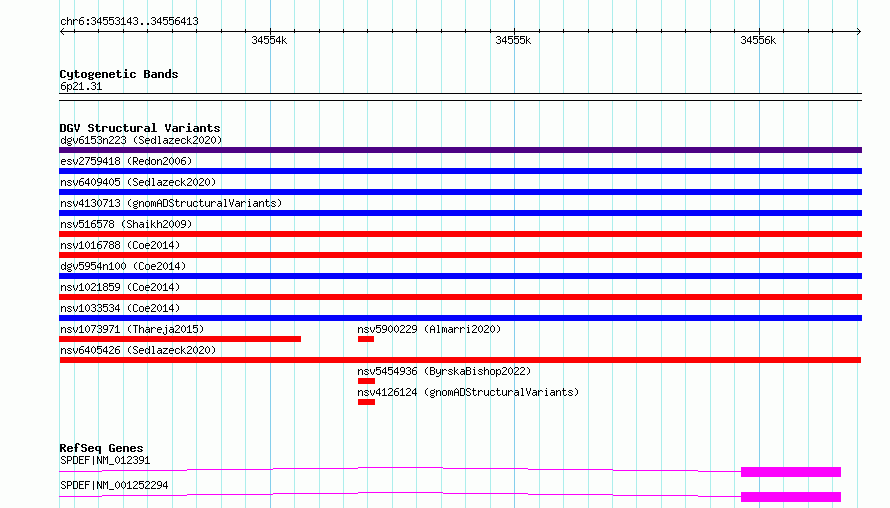Click the red nsv1016788 variant bar
Image resolution: width=890 pixels, height=508 pixels.
tap(460, 255)
